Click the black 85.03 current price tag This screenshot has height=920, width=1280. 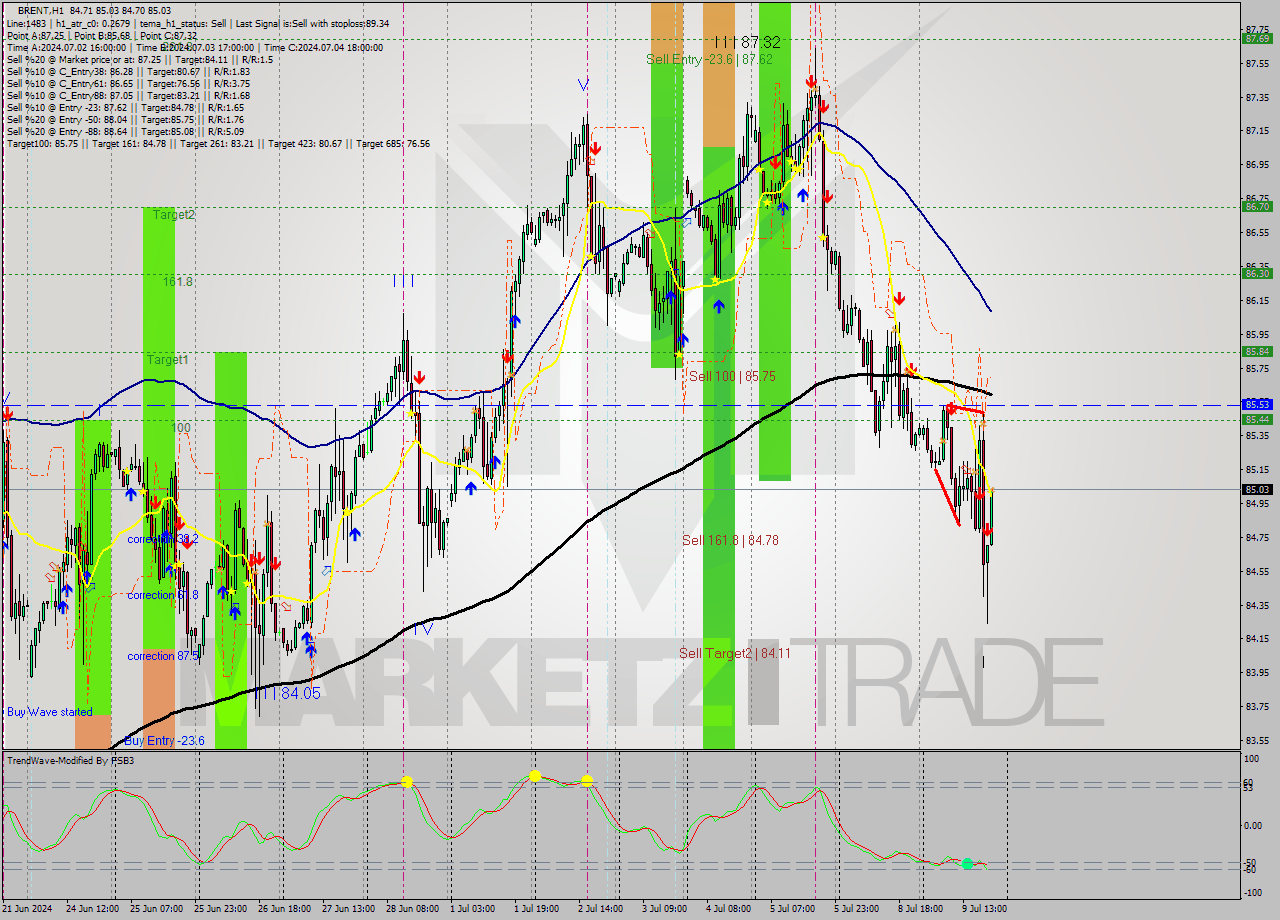click(1257, 489)
